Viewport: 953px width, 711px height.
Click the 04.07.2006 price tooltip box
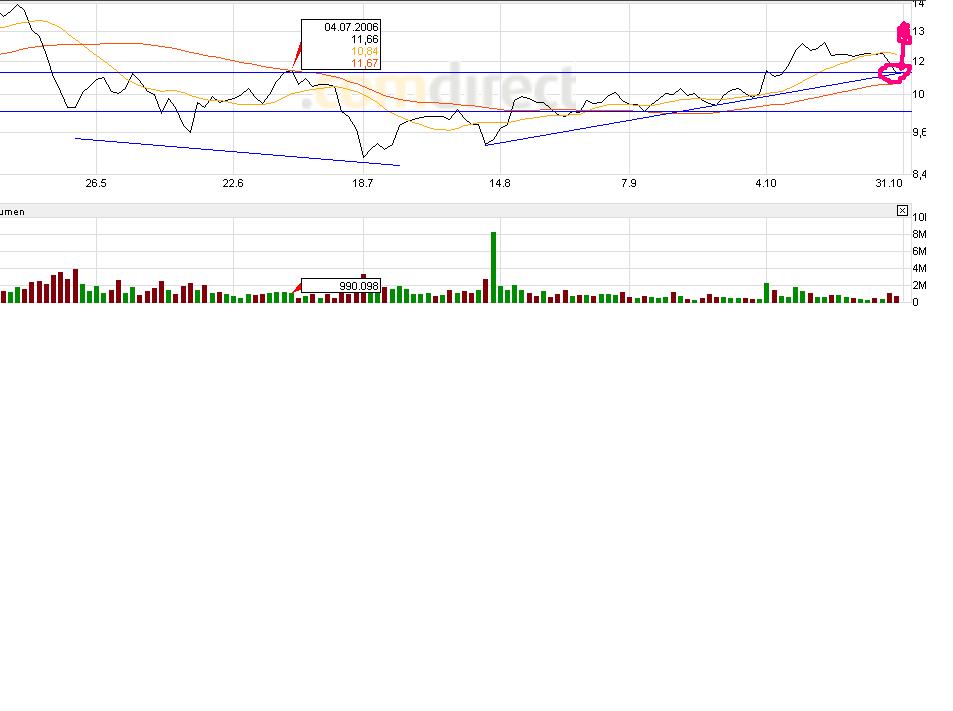(x=341, y=44)
